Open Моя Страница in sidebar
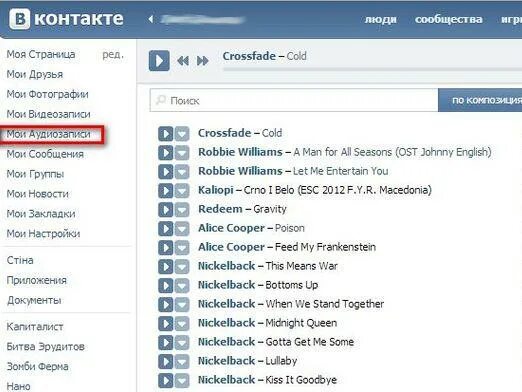The image size is (522, 392). [x=41, y=54]
